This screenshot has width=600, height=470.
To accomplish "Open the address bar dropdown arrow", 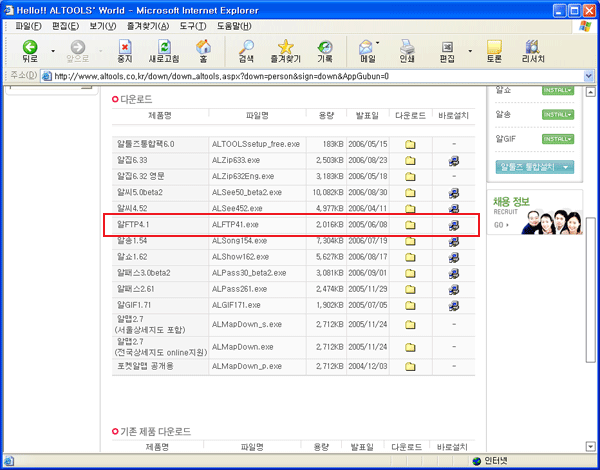I will pos(589,76).
